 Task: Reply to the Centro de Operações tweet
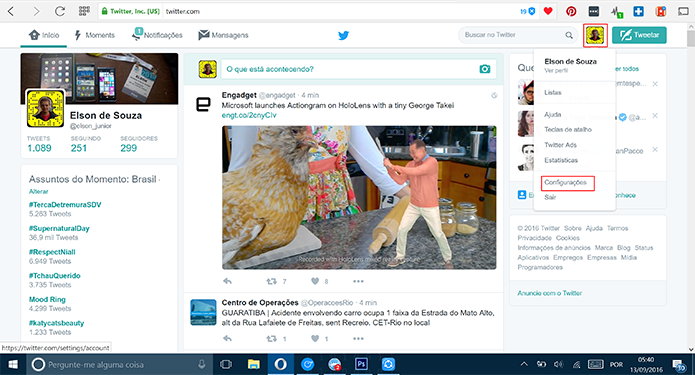click(227, 339)
